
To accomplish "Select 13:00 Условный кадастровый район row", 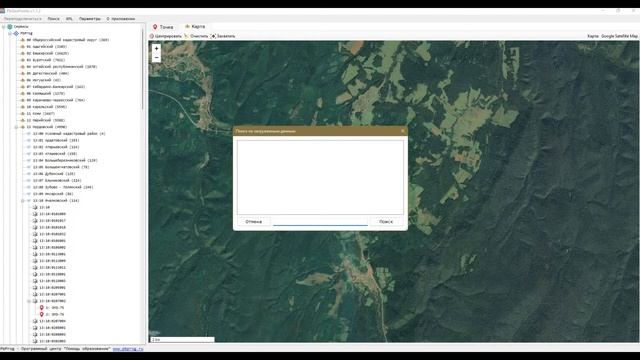I will 69,134.
